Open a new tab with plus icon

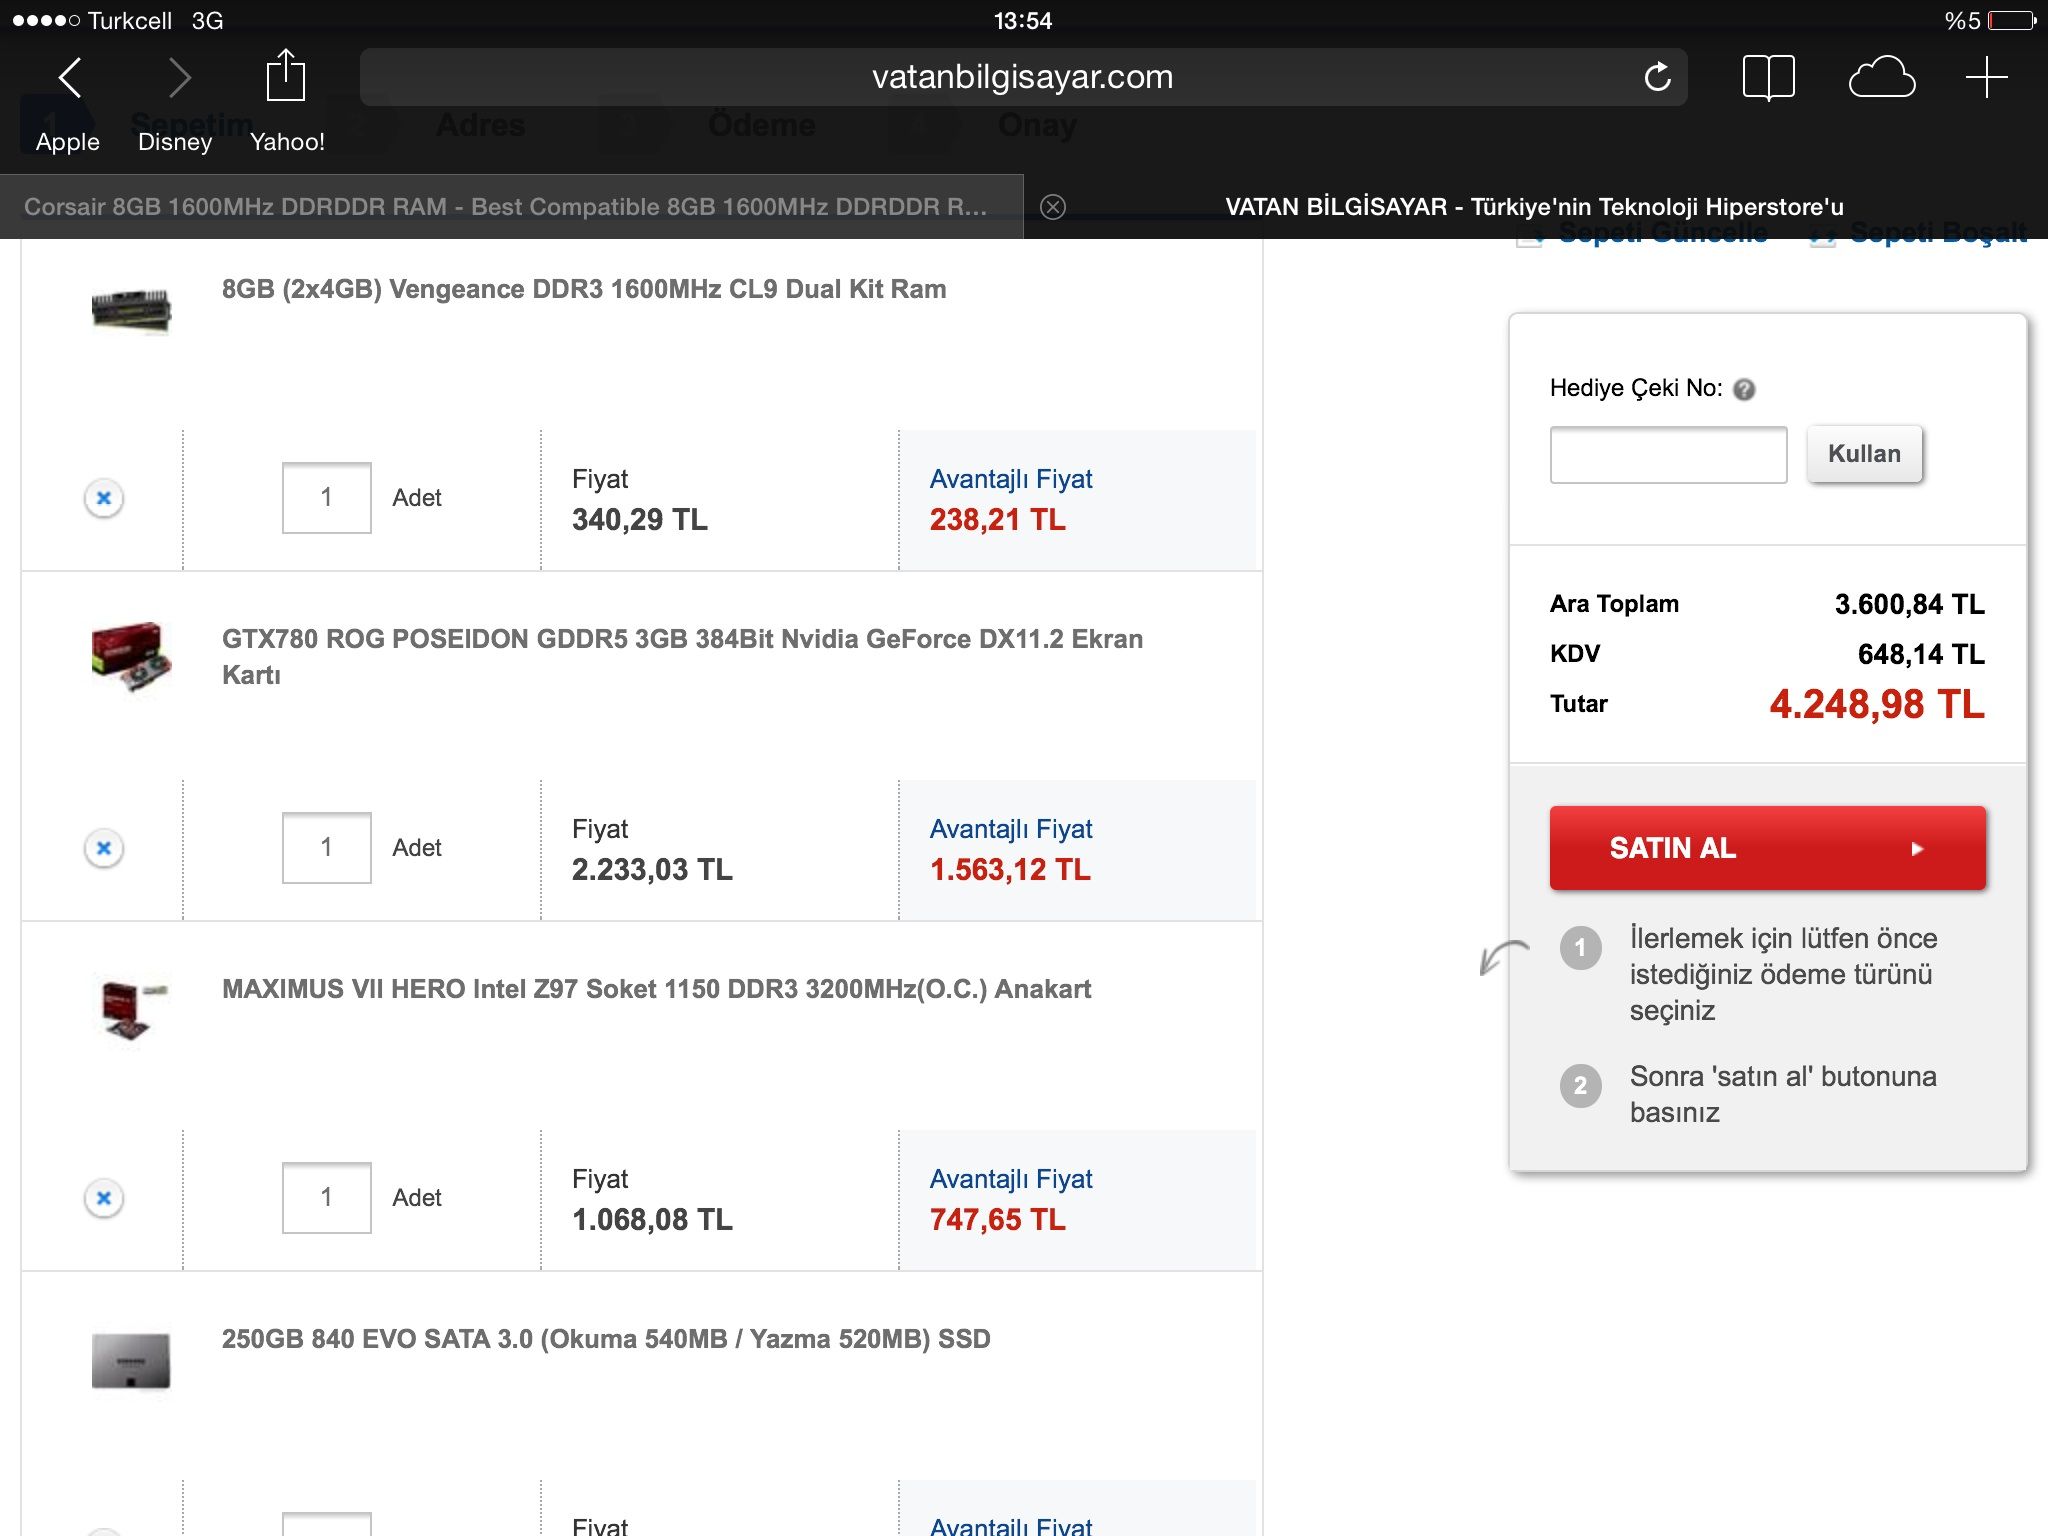click(x=1986, y=77)
